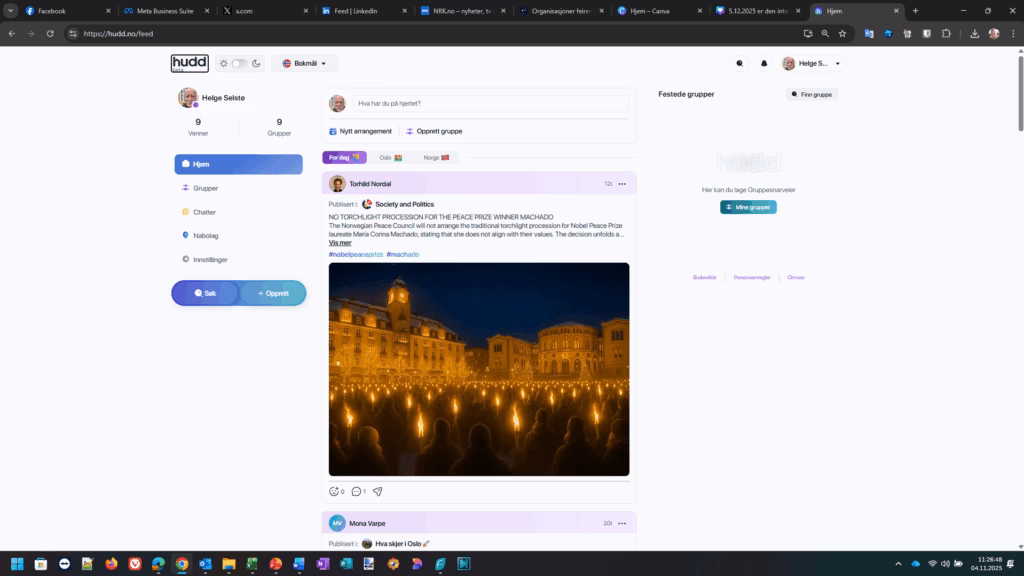Screen dimensions: 1024x576
Task: React to Torhild Nordal's post with the emoji icon
Action: pos(334,491)
